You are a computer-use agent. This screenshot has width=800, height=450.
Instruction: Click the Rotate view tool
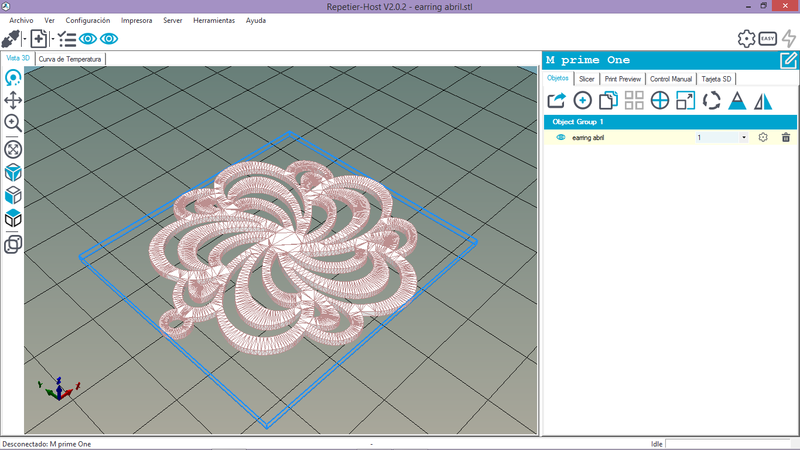click(x=14, y=77)
